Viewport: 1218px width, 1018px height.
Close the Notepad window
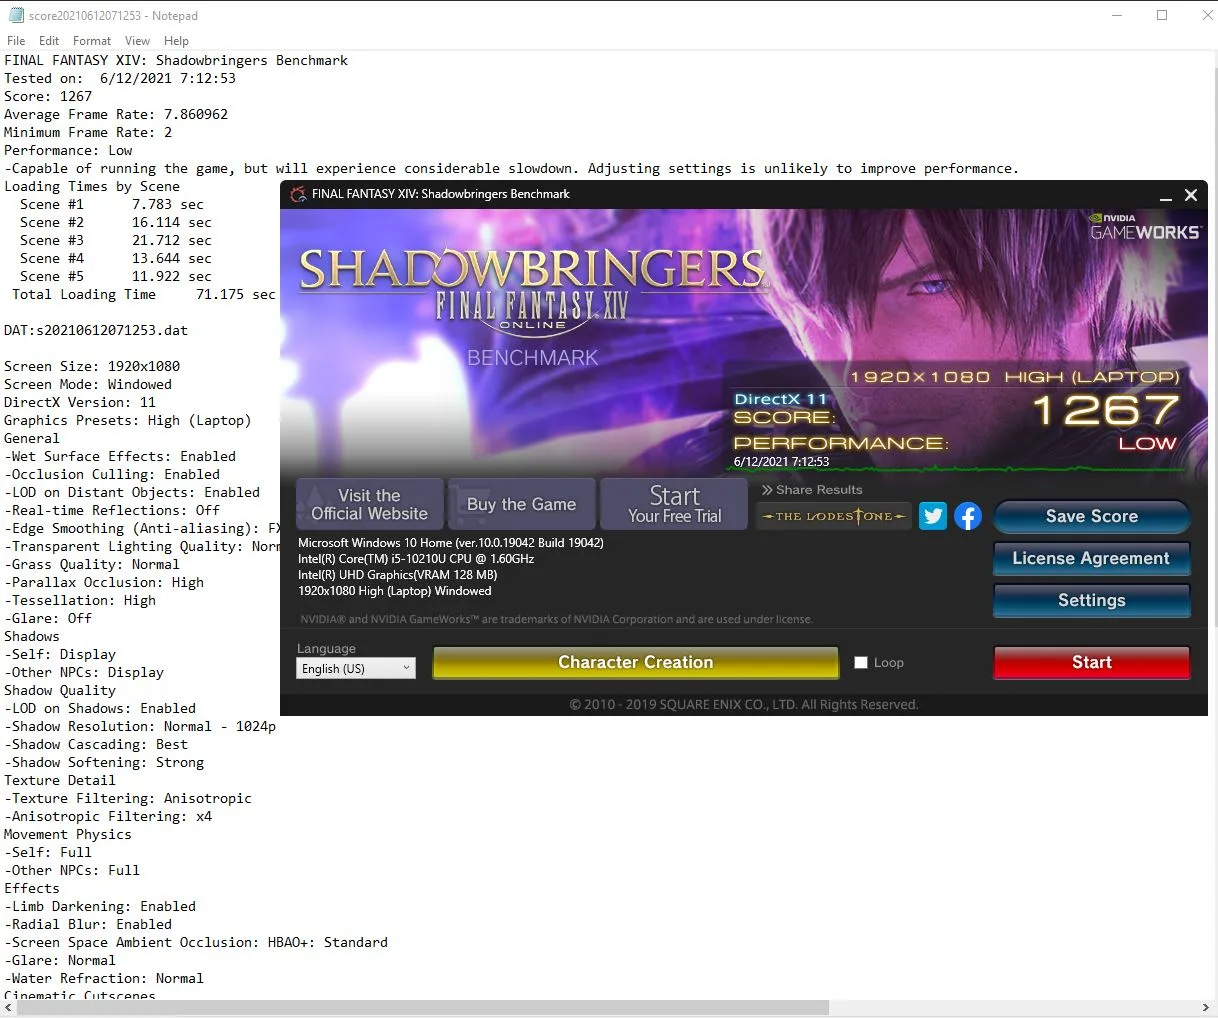[1206, 15]
